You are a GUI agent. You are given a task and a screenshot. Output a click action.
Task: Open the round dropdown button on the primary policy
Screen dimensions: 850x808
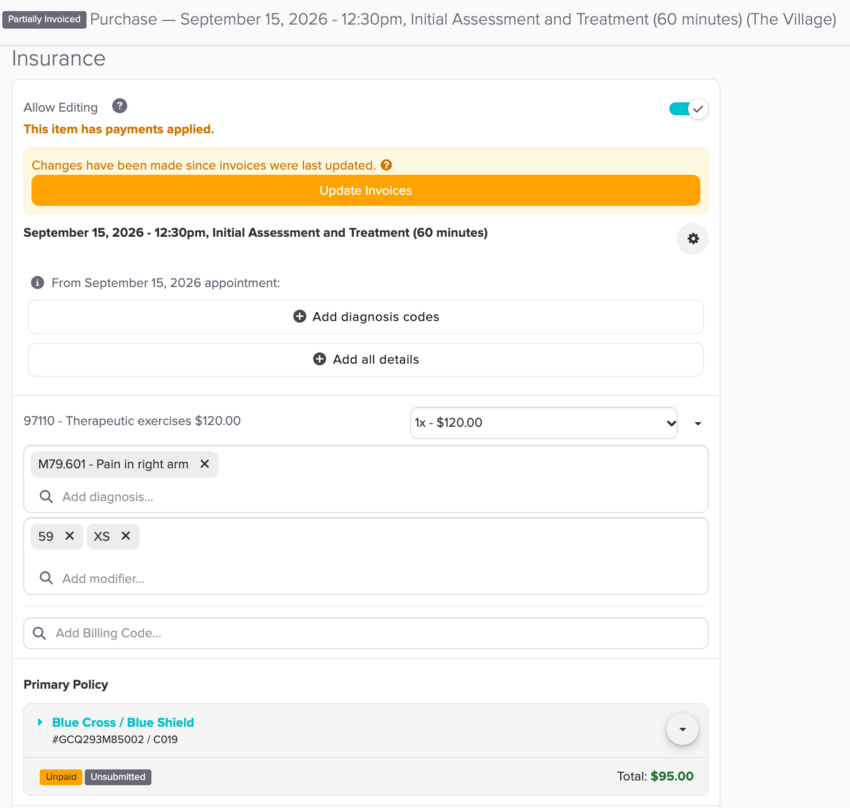(682, 729)
